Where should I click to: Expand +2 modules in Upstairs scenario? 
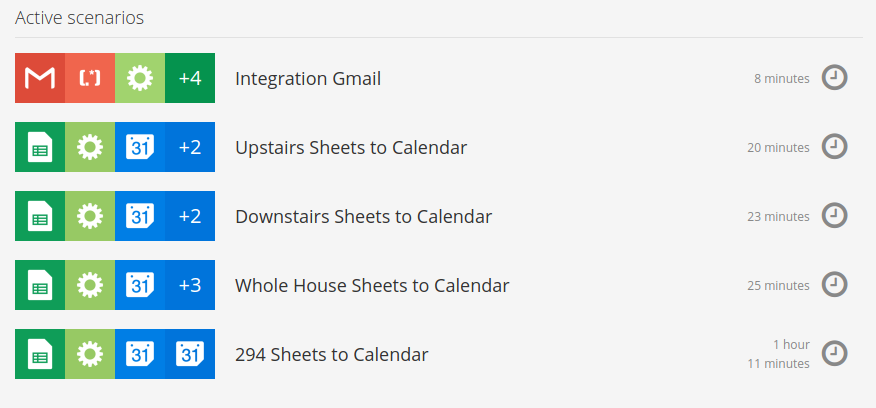[x=190, y=147]
